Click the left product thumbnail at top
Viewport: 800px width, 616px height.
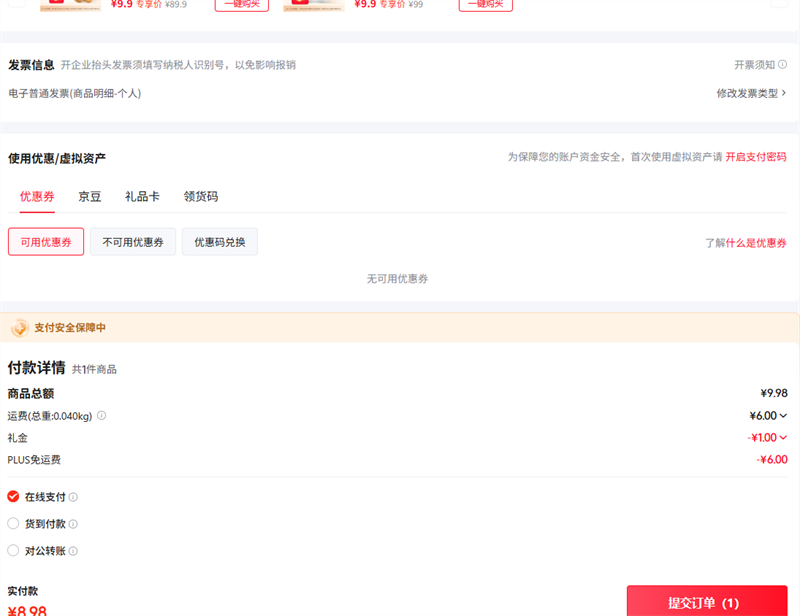click(x=70, y=5)
